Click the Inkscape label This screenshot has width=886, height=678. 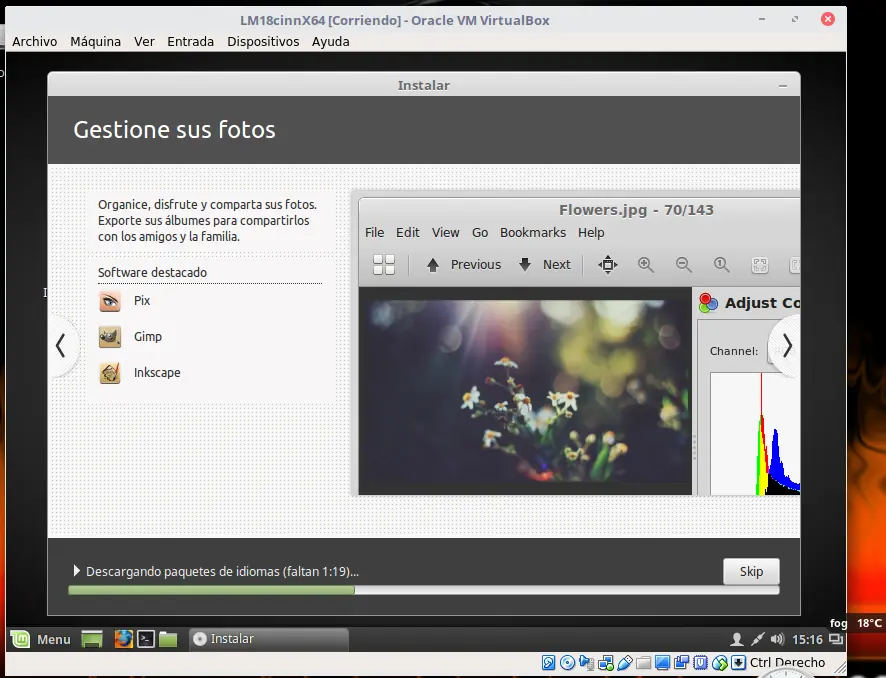point(157,373)
